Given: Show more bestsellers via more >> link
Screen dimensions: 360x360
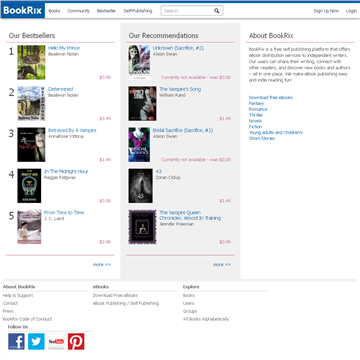Looking at the screenshot, I should coord(102,264).
